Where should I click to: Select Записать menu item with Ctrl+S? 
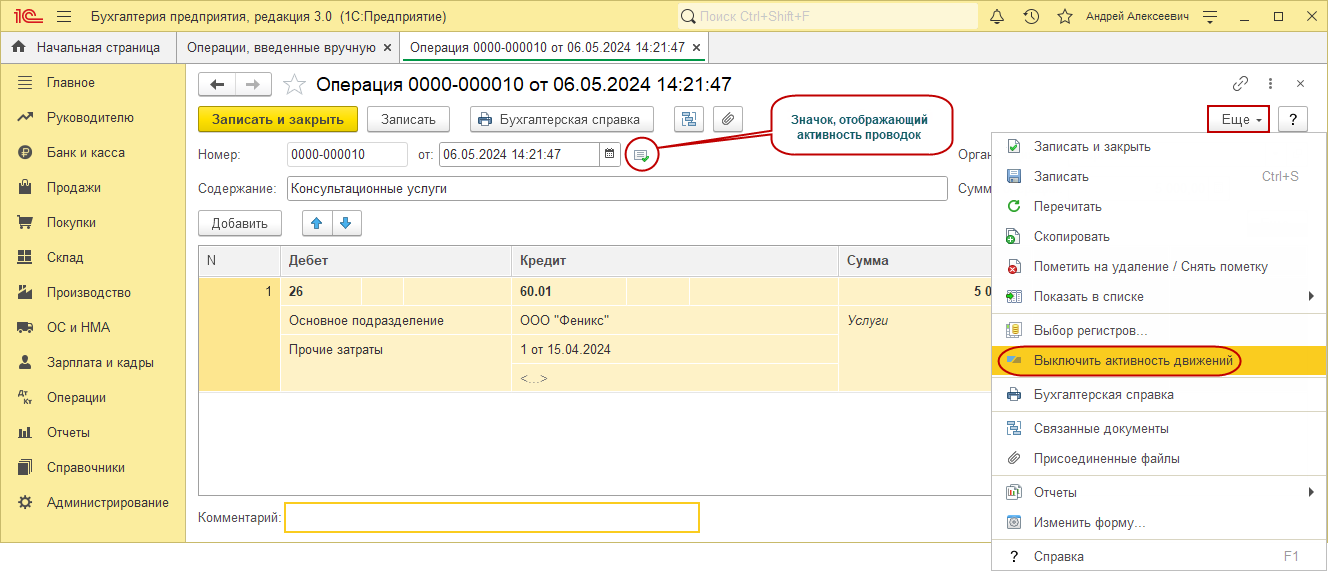[x=1160, y=176]
